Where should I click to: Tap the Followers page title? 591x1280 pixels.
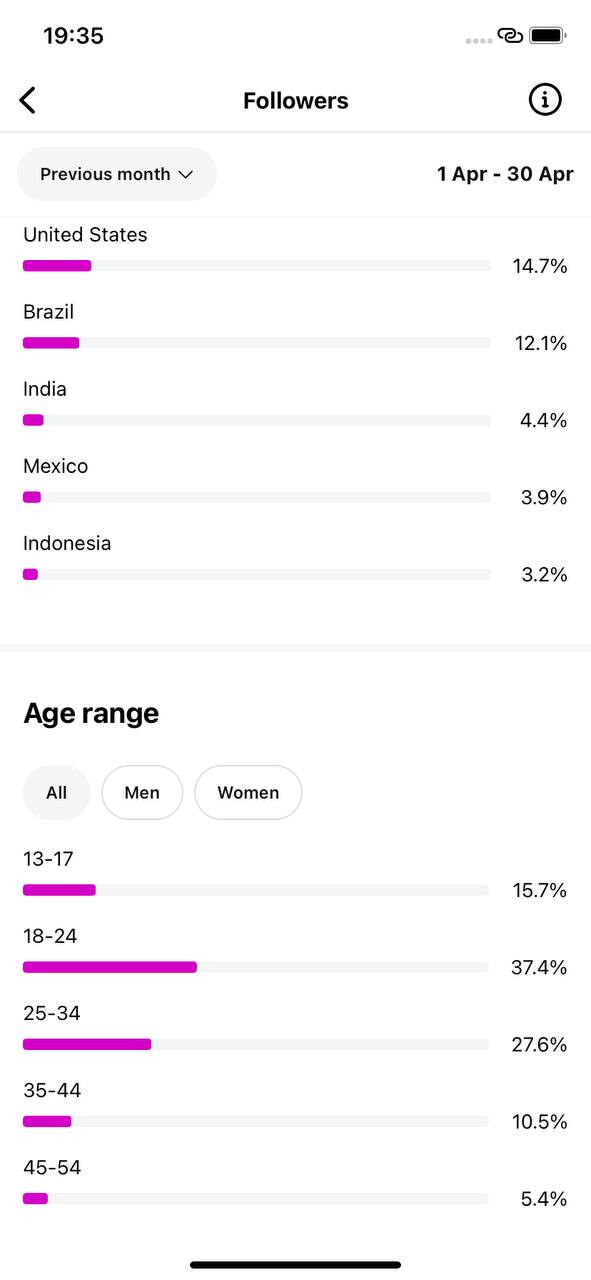pos(296,101)
